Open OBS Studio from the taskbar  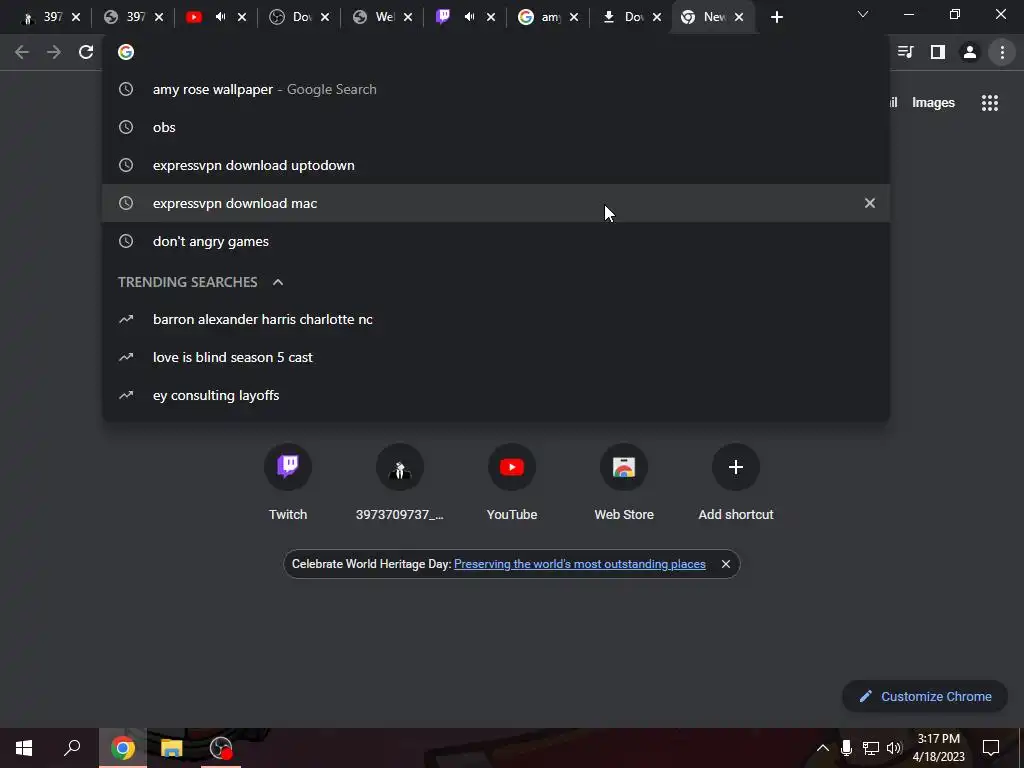coord(221,748)
